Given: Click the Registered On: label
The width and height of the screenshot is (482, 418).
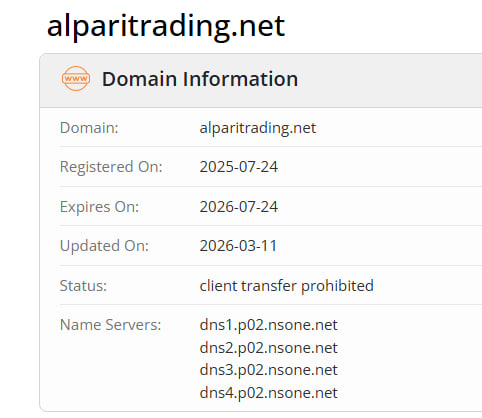Looking at the screenshot, I should (111, 167).
